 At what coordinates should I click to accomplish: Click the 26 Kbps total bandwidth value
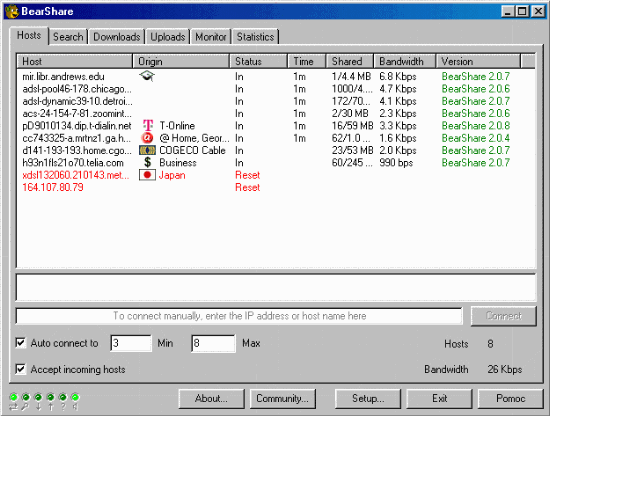504,369
